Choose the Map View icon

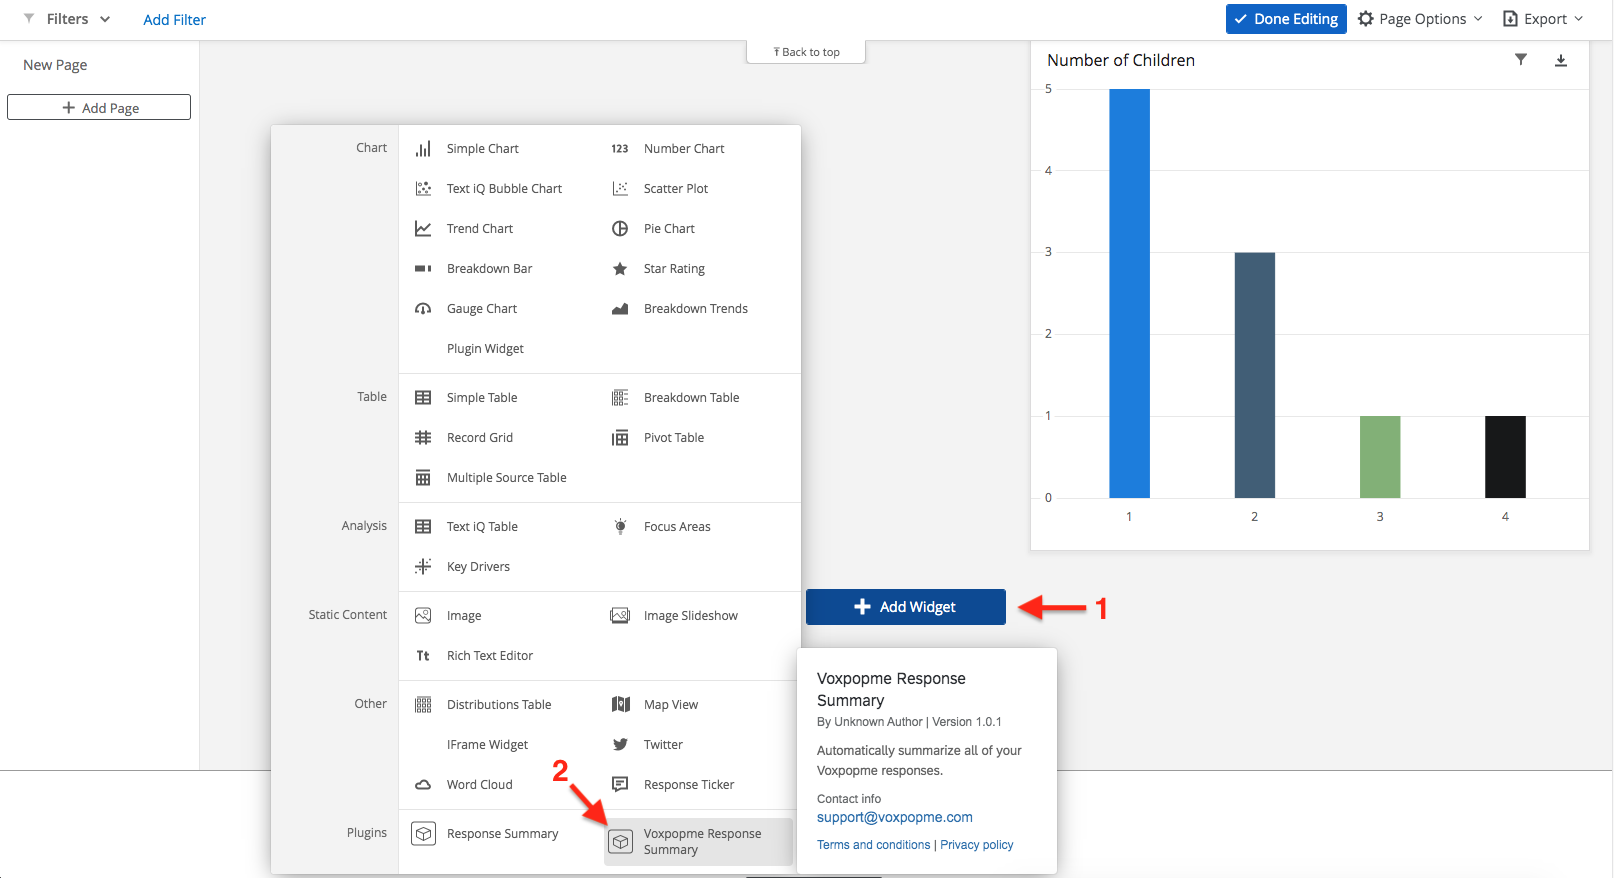point(620,705)
